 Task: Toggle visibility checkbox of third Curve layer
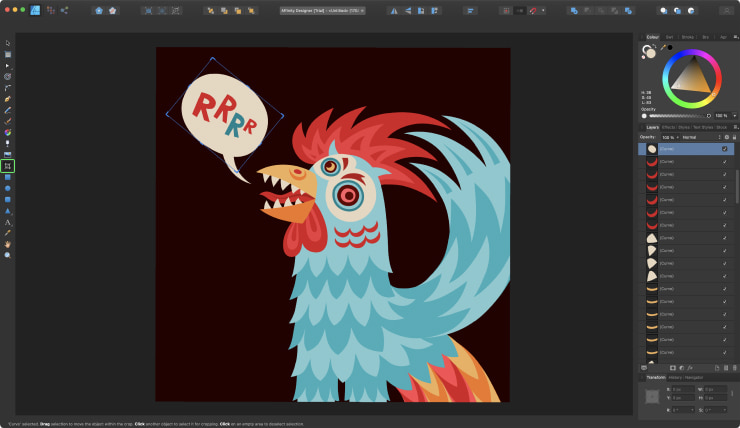[724, 175]
